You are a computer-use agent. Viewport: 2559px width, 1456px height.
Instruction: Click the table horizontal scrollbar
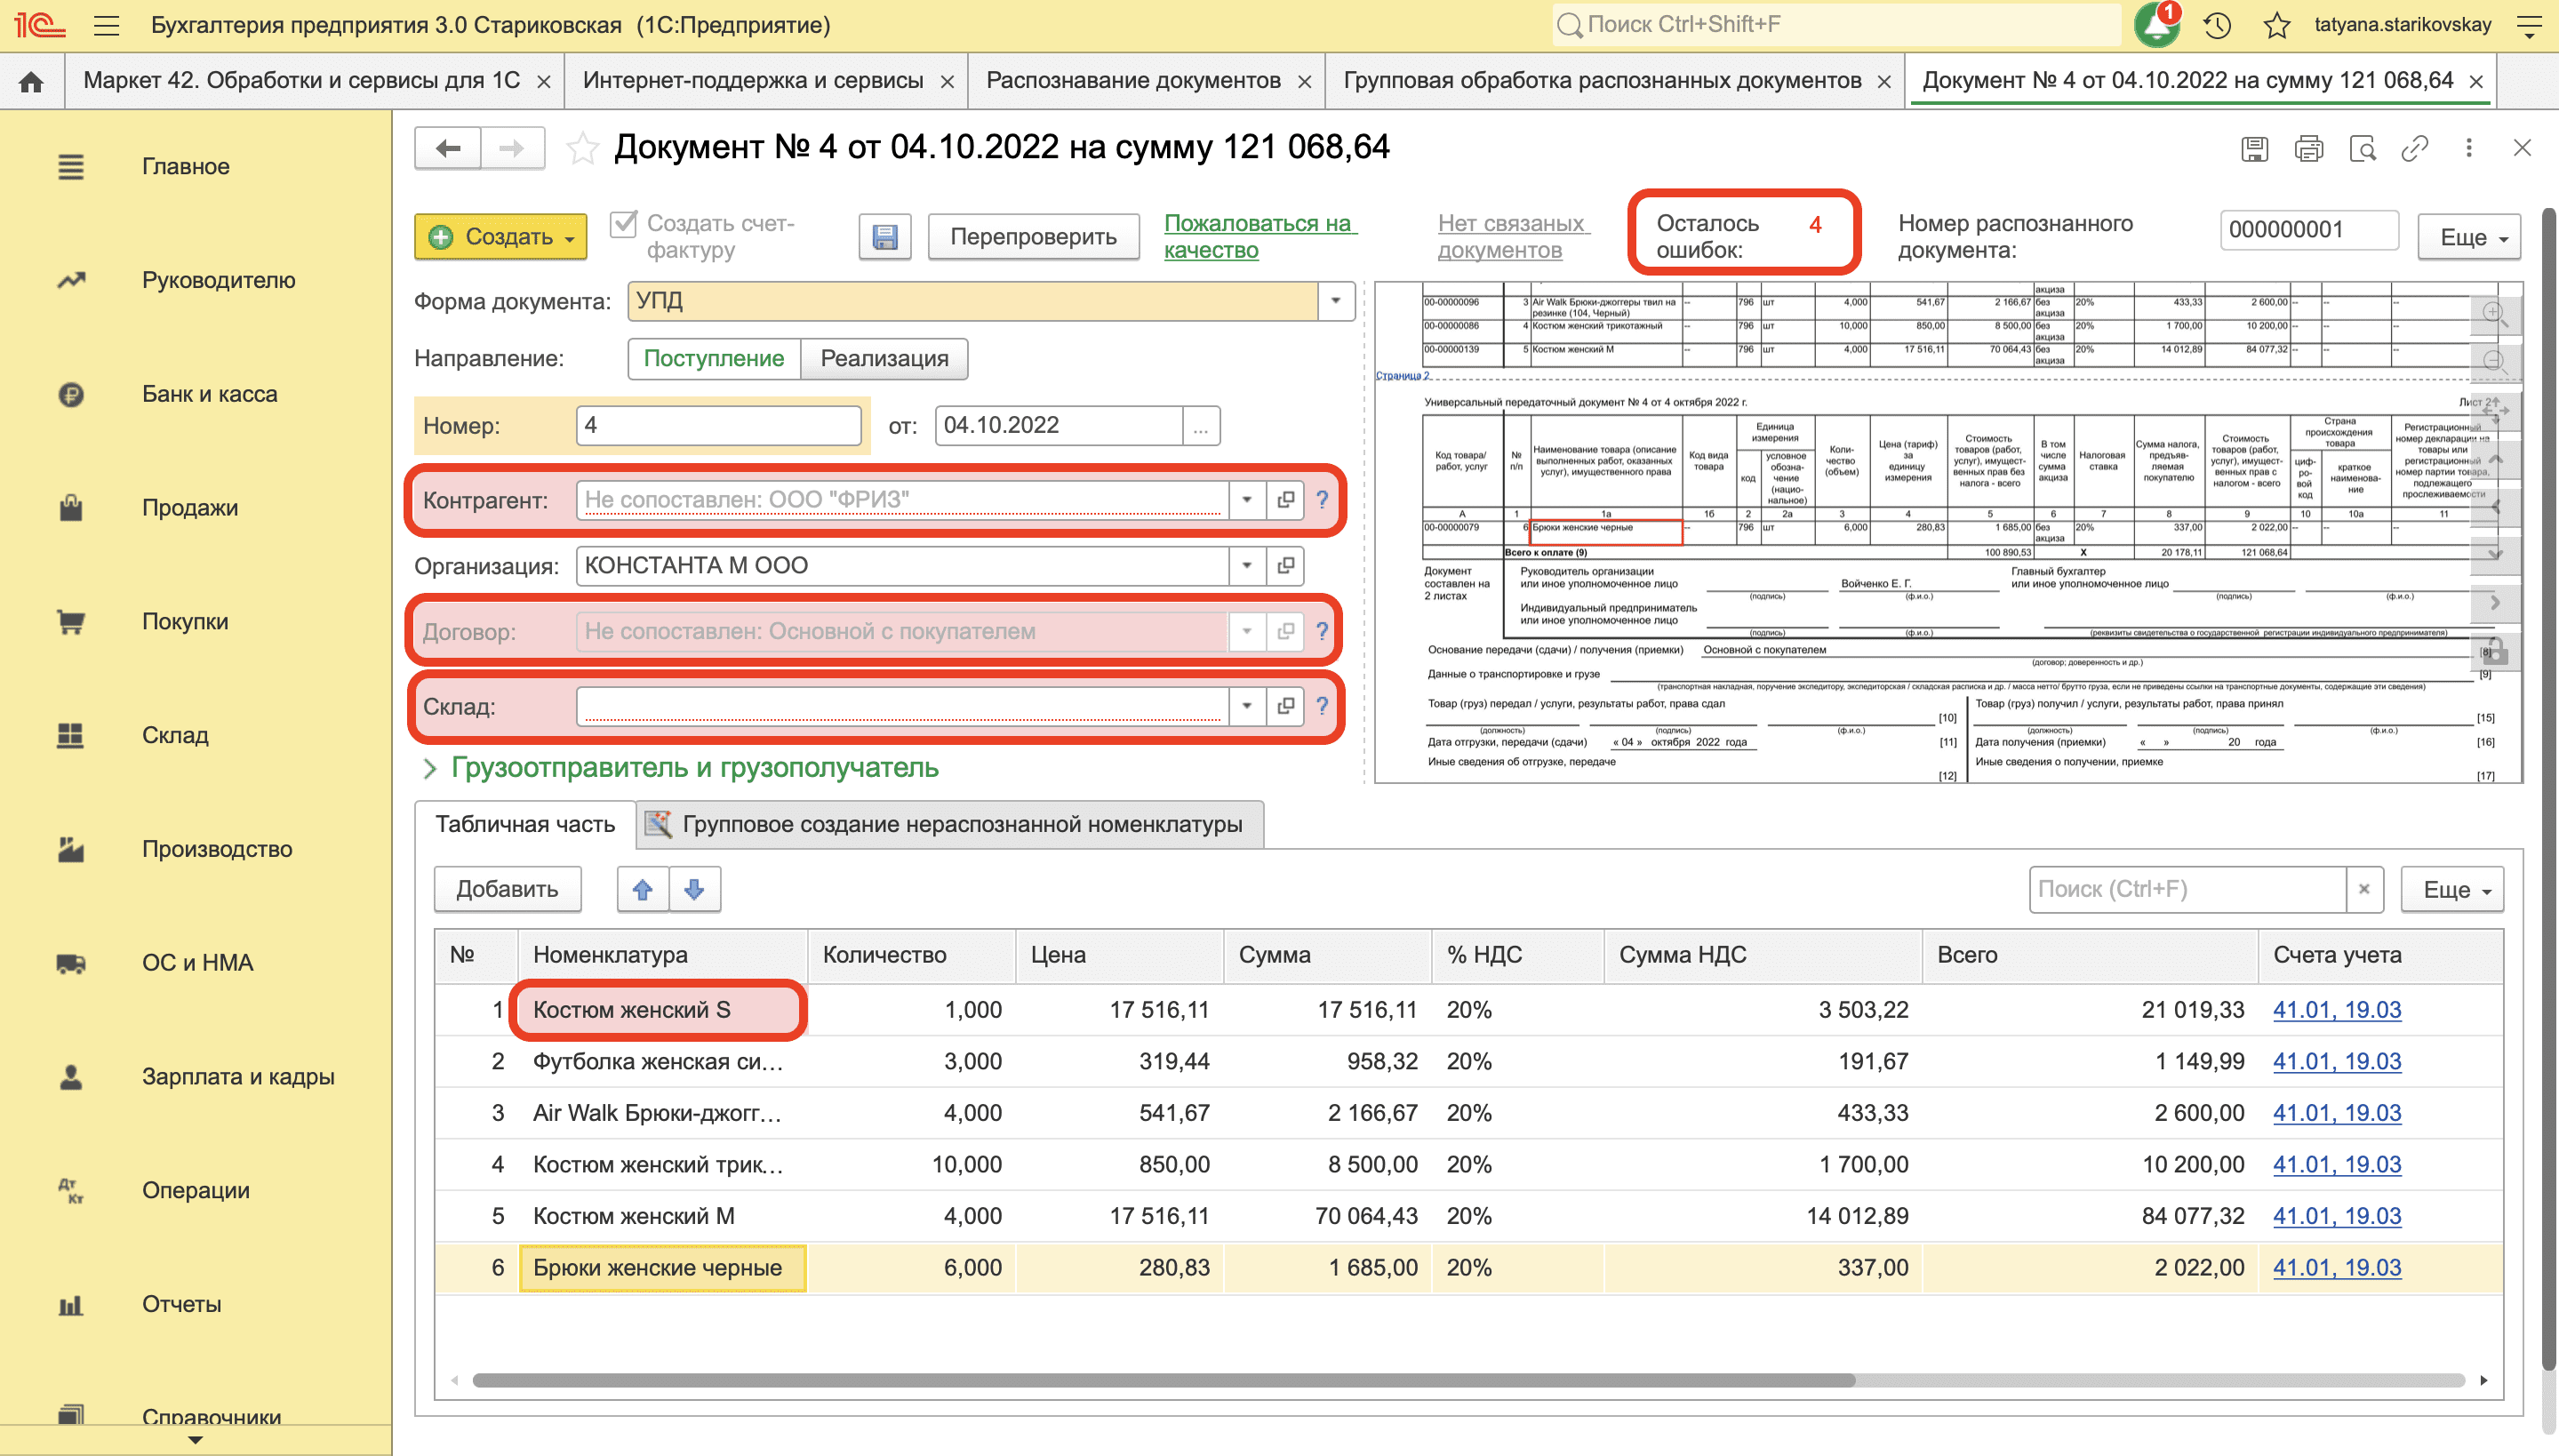(1163, 1380)
